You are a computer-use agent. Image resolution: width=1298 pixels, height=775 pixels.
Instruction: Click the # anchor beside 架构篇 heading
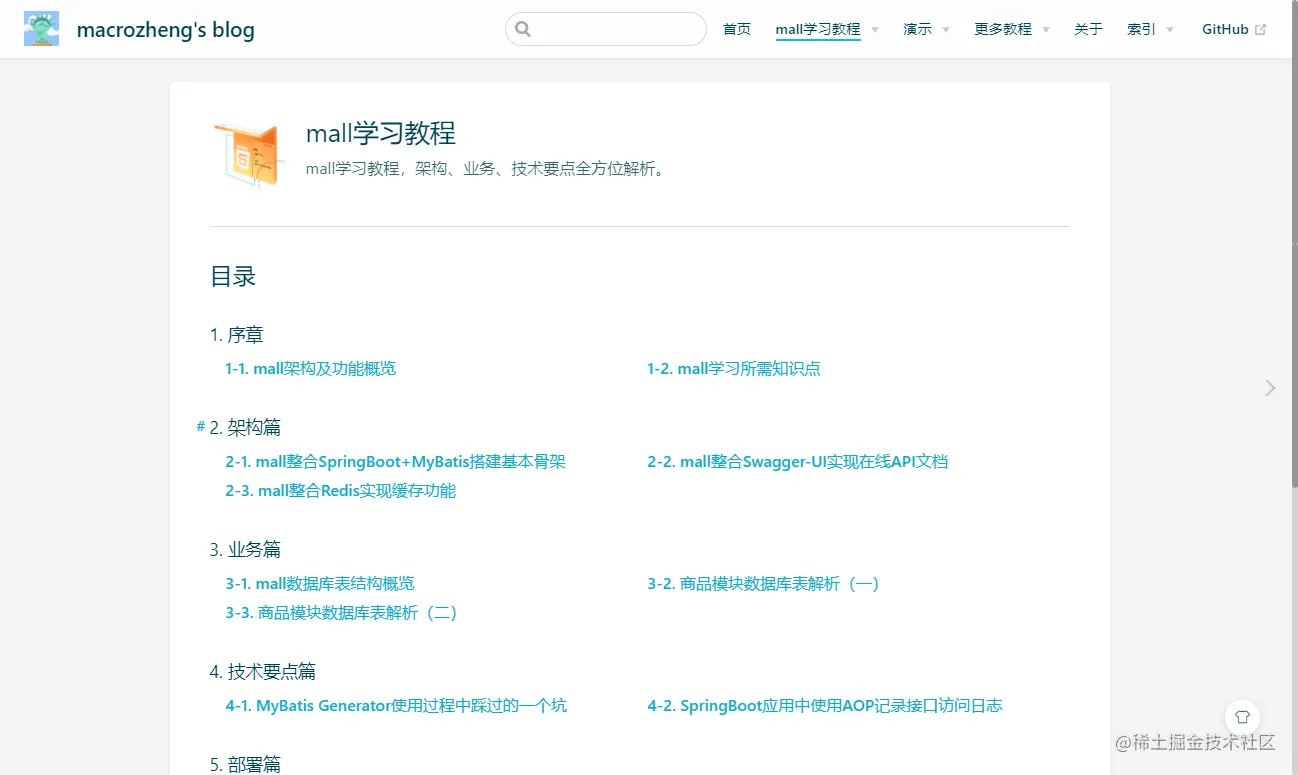201,427
